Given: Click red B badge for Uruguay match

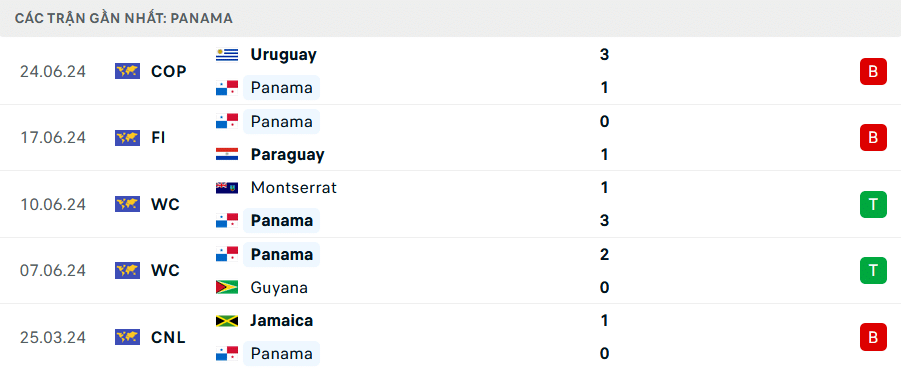Looking at the screenshot, I should 873,71.
